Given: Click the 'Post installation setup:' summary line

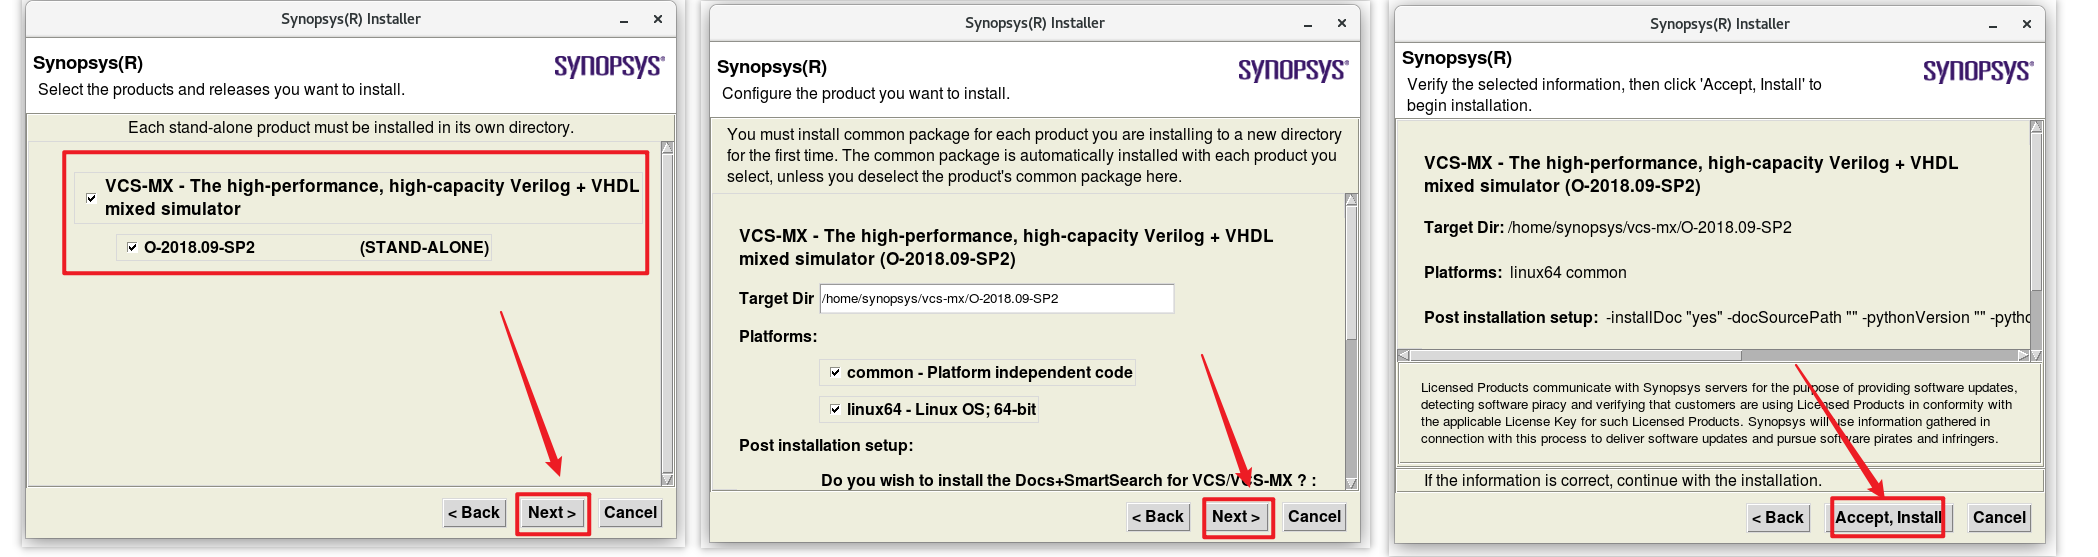Looking at the screenshot, I should [1727, 317].
